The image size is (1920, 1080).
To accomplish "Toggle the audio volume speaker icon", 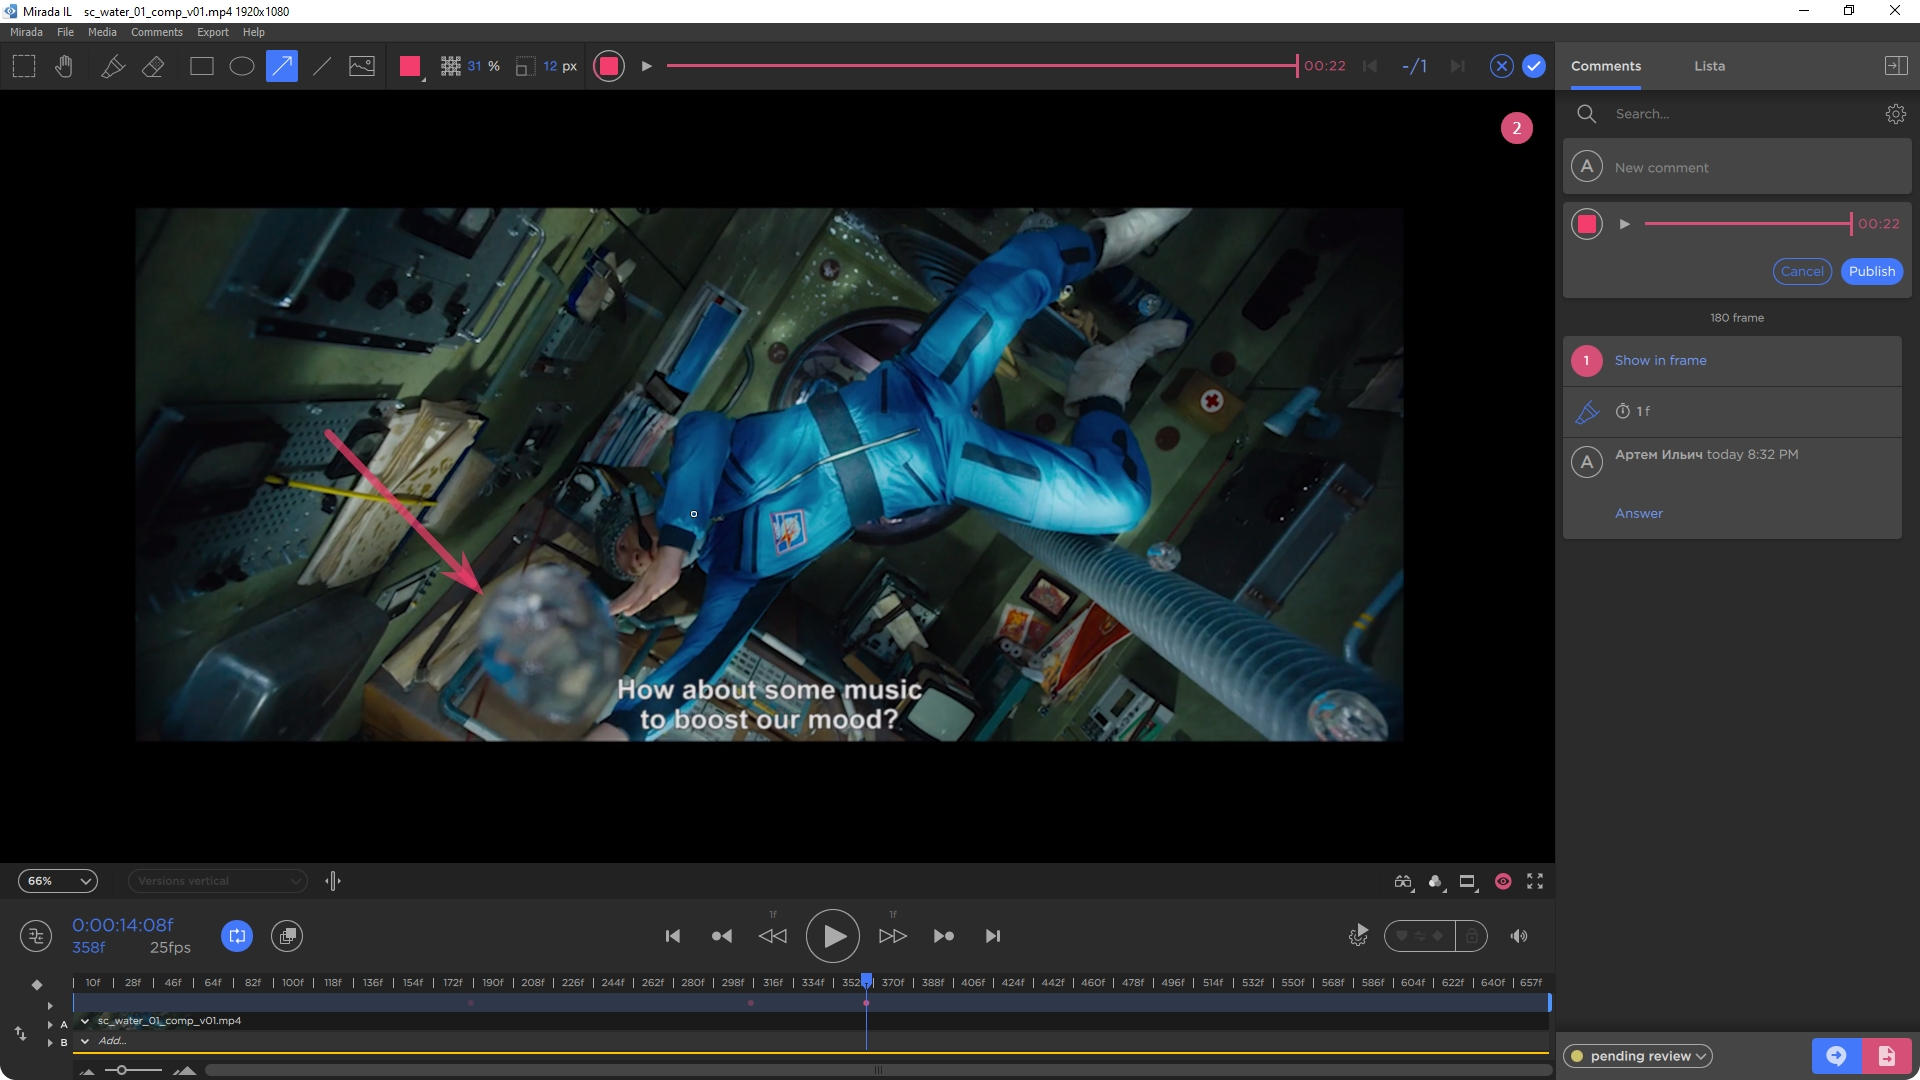I will (1519, 936).
